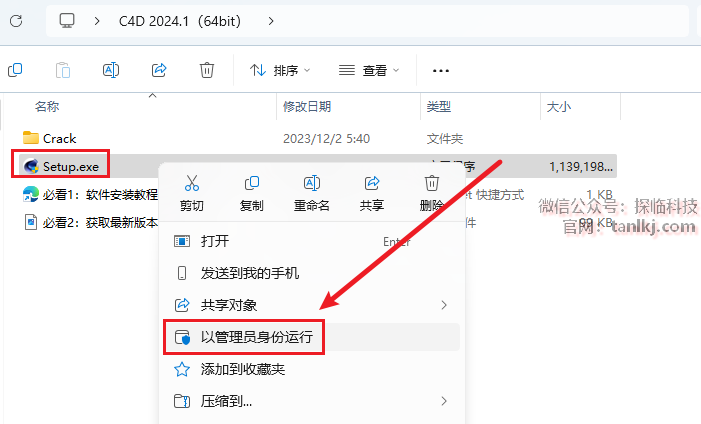Click the Crack folder icon
The image size is (701, 424).
pyautogui.click(x=31, y=138)
